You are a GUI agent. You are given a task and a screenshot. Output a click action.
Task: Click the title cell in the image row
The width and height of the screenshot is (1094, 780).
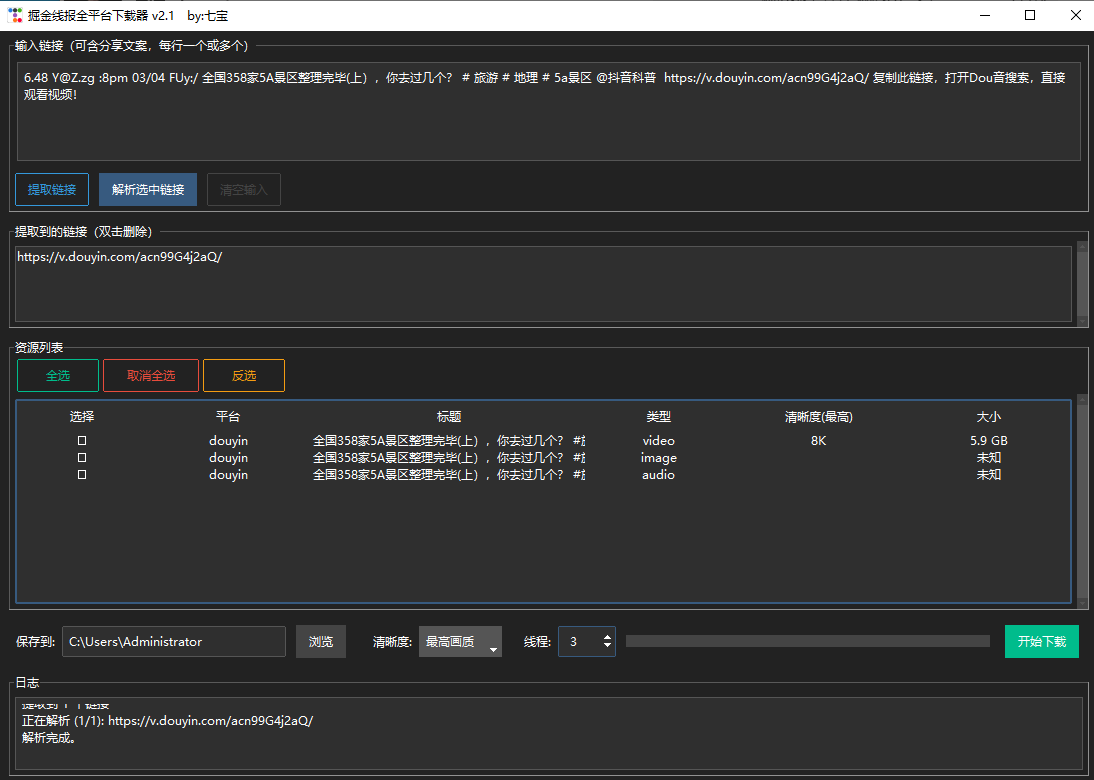(x=449, y=458)
